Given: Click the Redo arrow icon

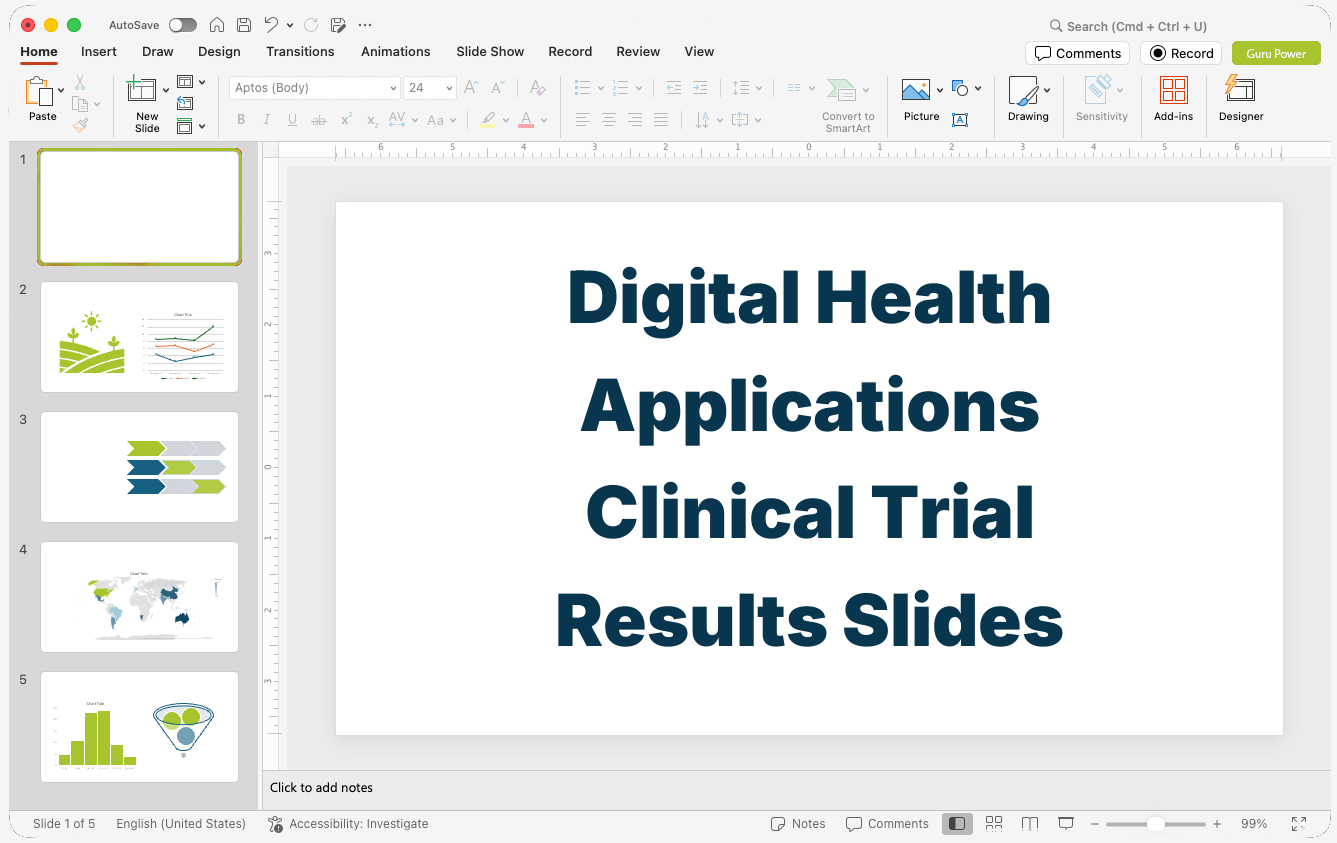Looking at the screenshot, I should click(x=311, y=25).
